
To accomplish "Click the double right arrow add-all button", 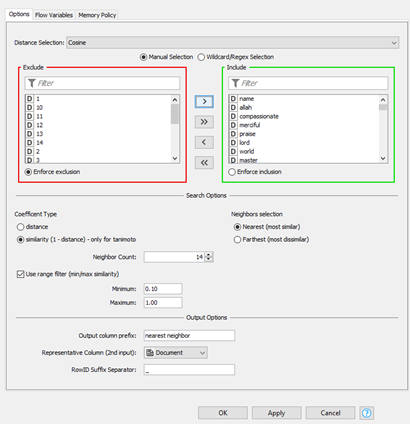I will pyautogui.click(x=204, y=122).
